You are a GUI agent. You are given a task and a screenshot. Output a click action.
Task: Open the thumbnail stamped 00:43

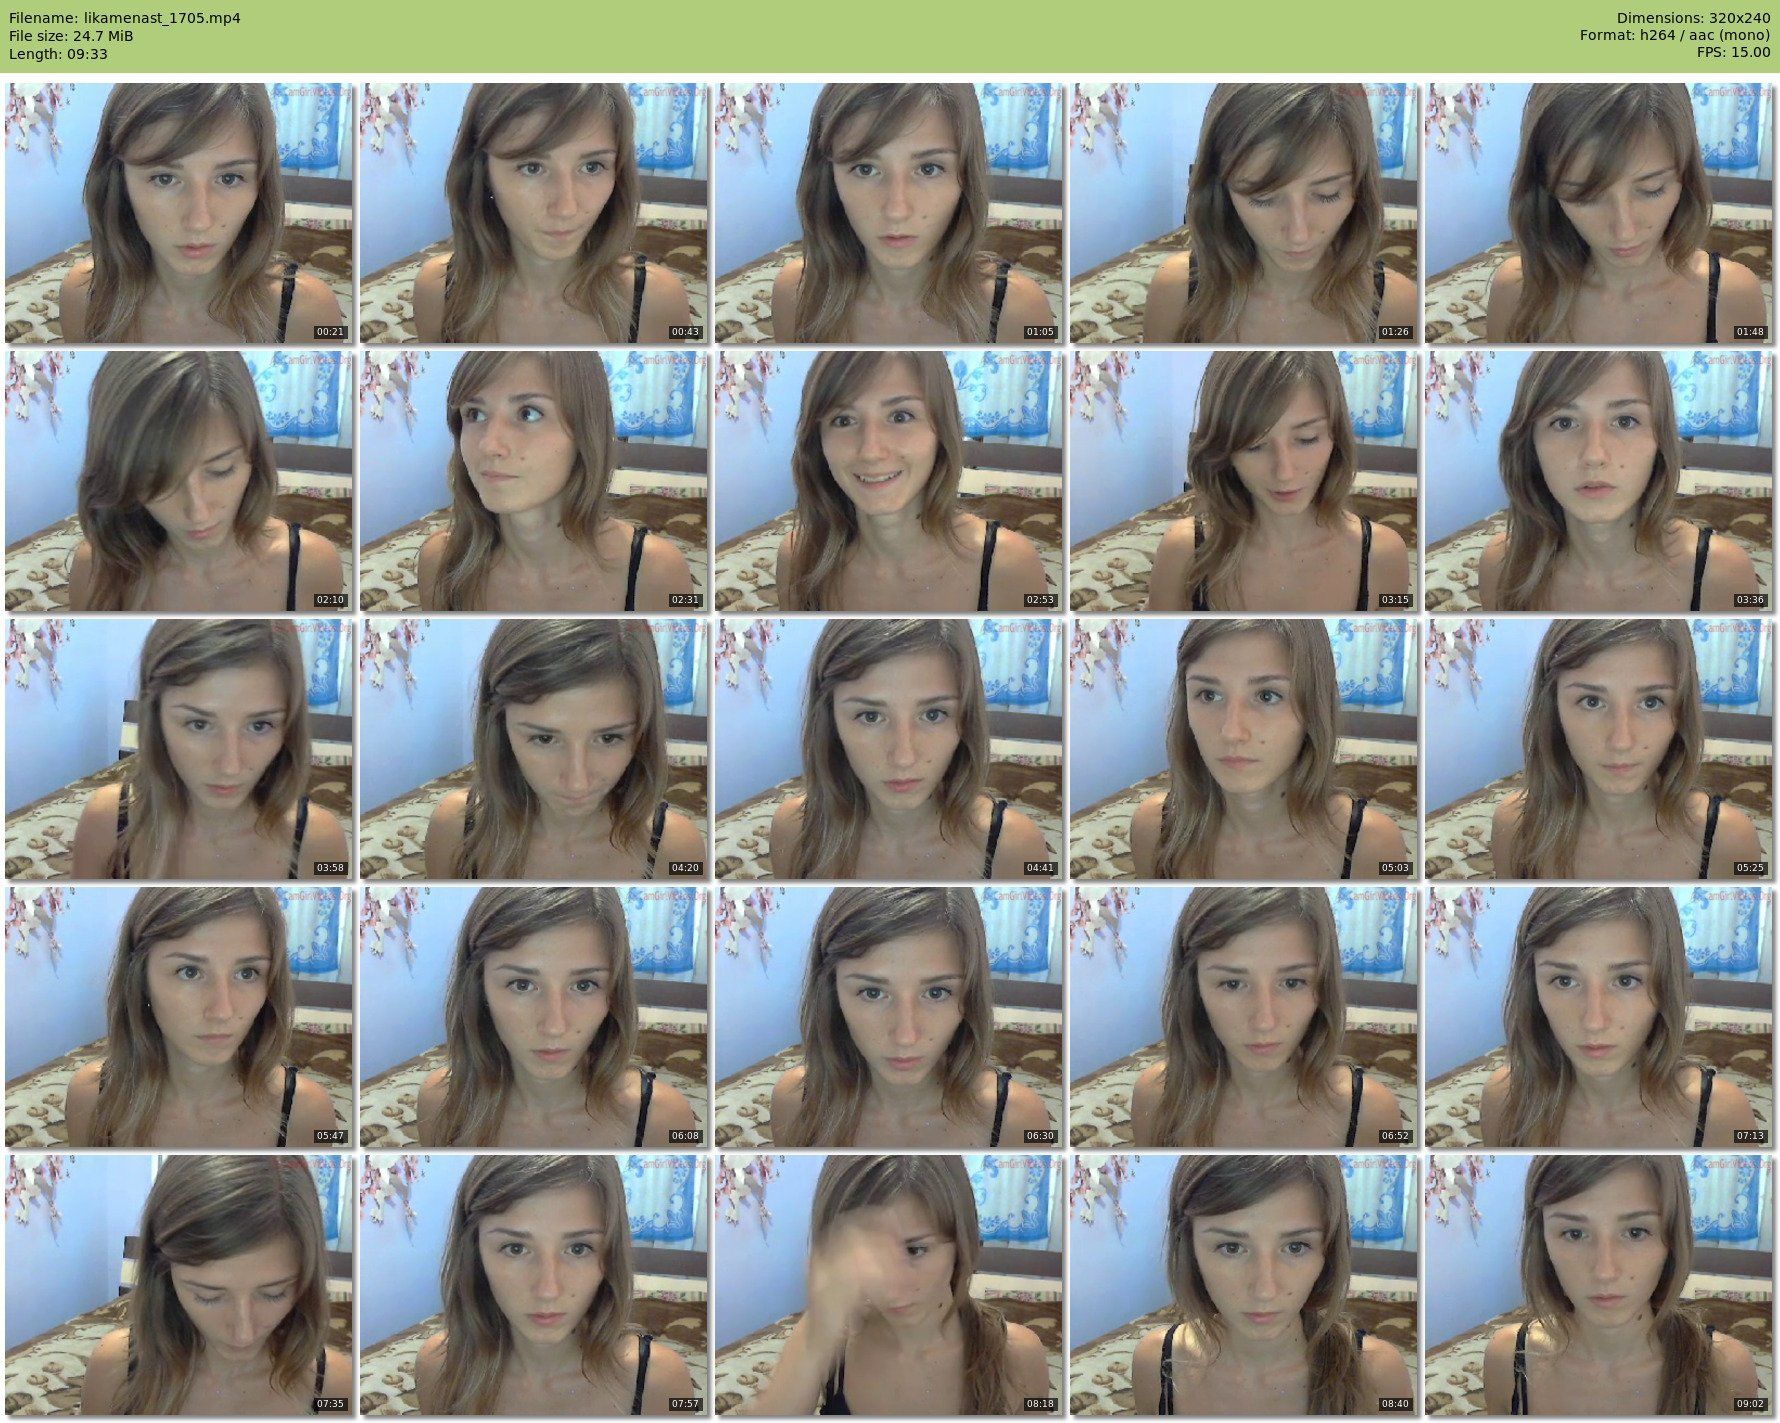pyautogui.click(x=533, y=213)
